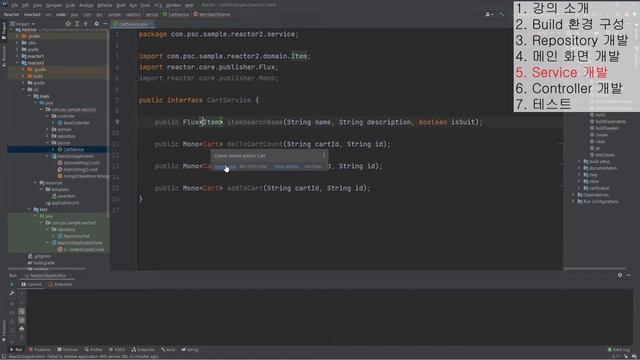Open Project side tool tab
The height and width of the screenshot is (360, 640).
pos(4,31)
